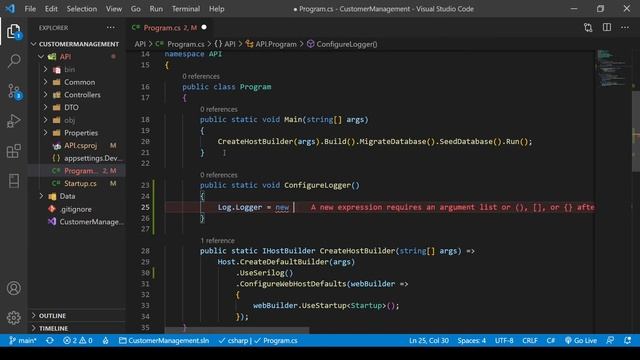Click the API breadcrumb folder segment
This screenshot has width=640, height=360.
click(140, 44)
